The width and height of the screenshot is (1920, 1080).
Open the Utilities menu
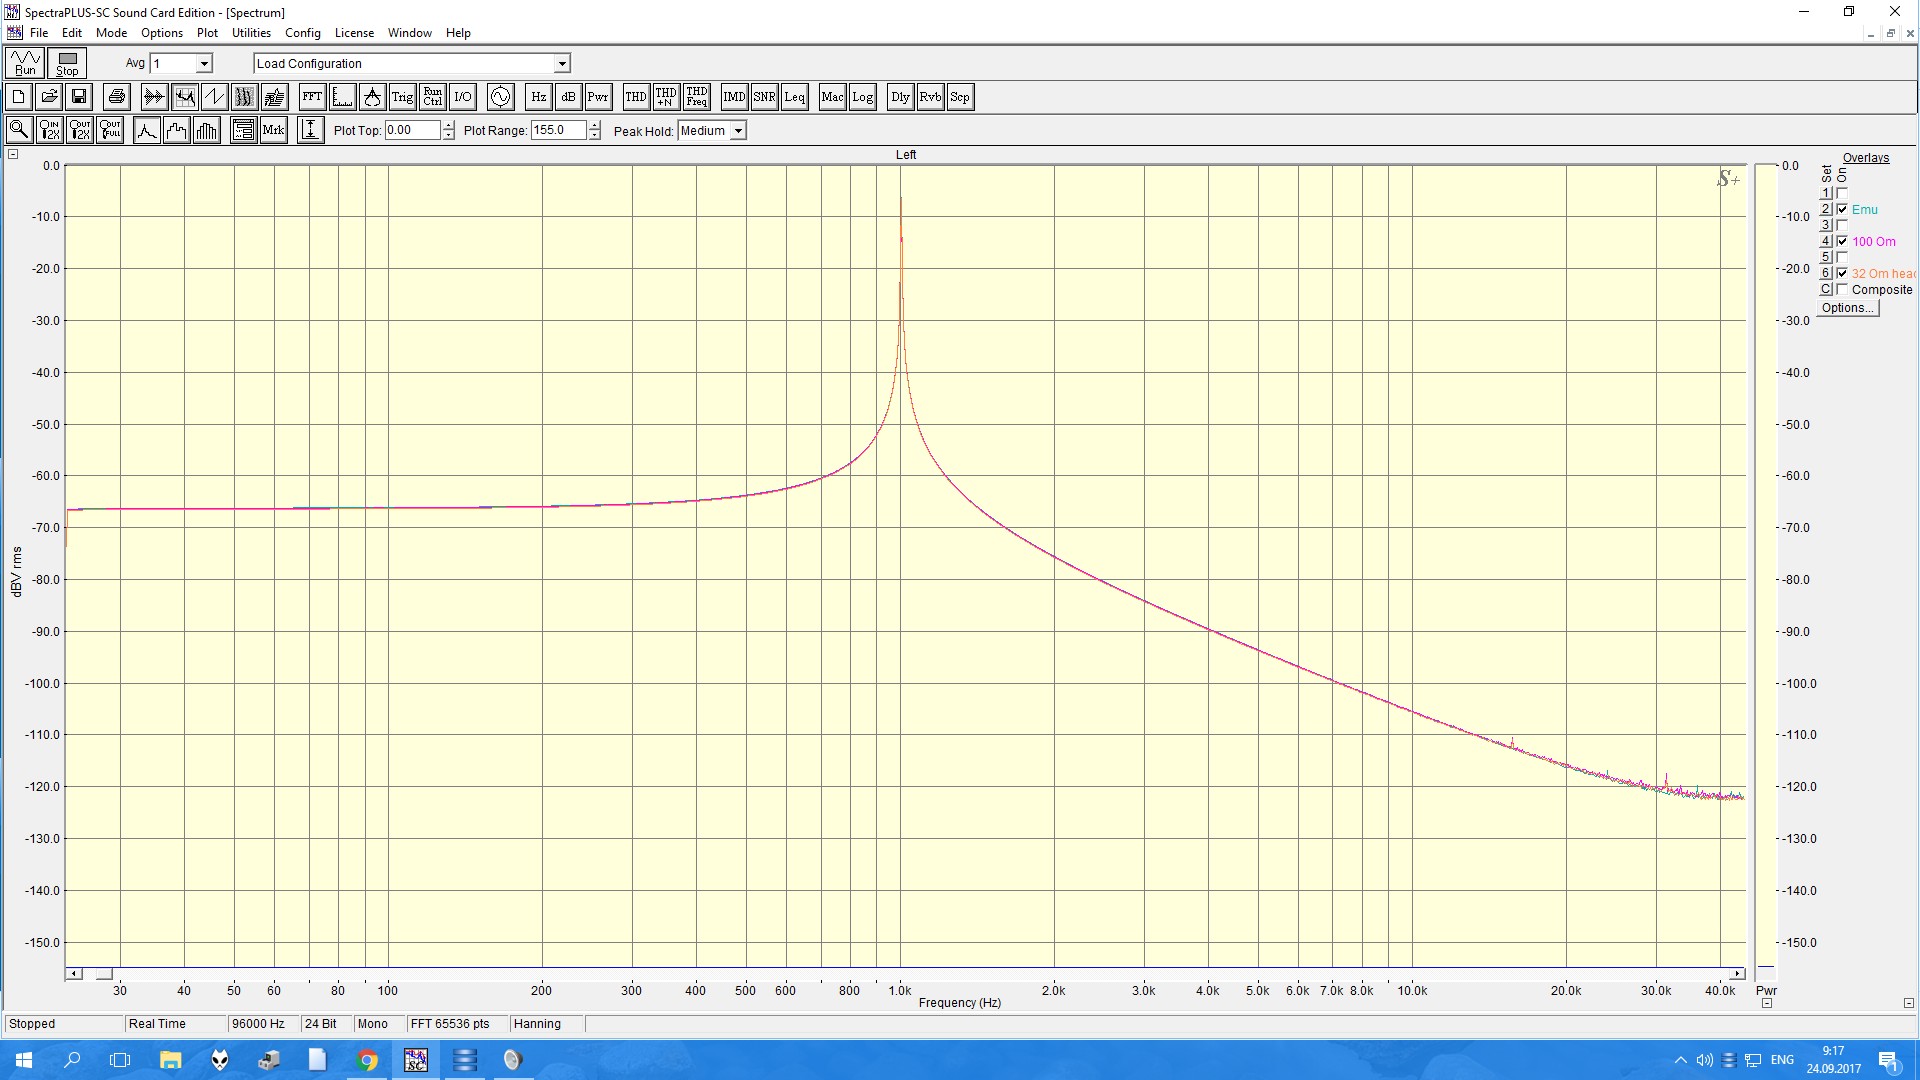click(x=251, y=33)
